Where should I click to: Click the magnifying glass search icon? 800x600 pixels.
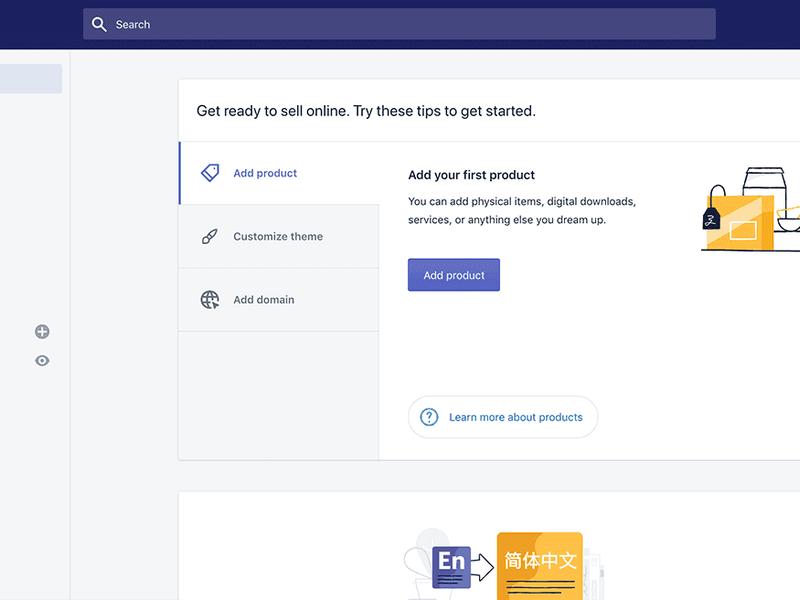click(99, 24)
